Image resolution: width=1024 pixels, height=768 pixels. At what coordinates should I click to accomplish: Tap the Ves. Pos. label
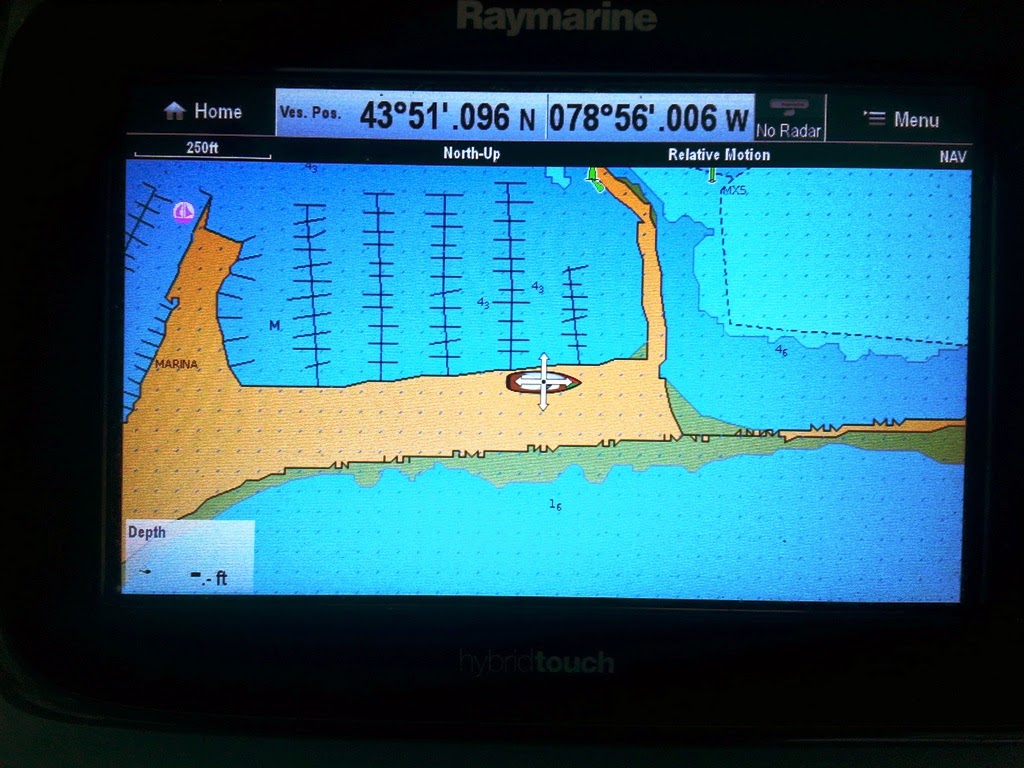point(310,112)
